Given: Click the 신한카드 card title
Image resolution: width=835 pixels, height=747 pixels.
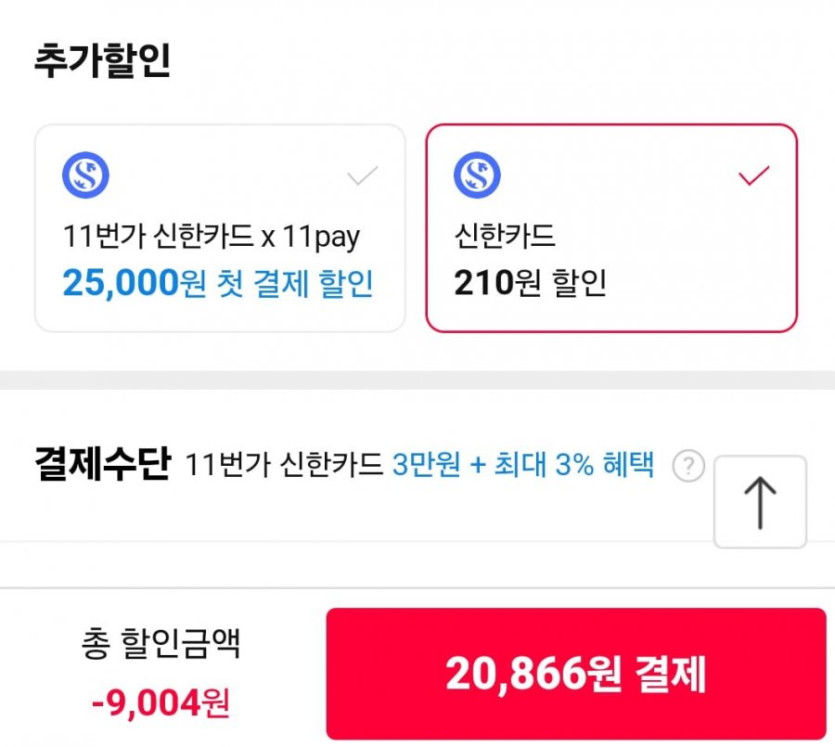Looking at the screenshot, I should (x=504, y=236).
